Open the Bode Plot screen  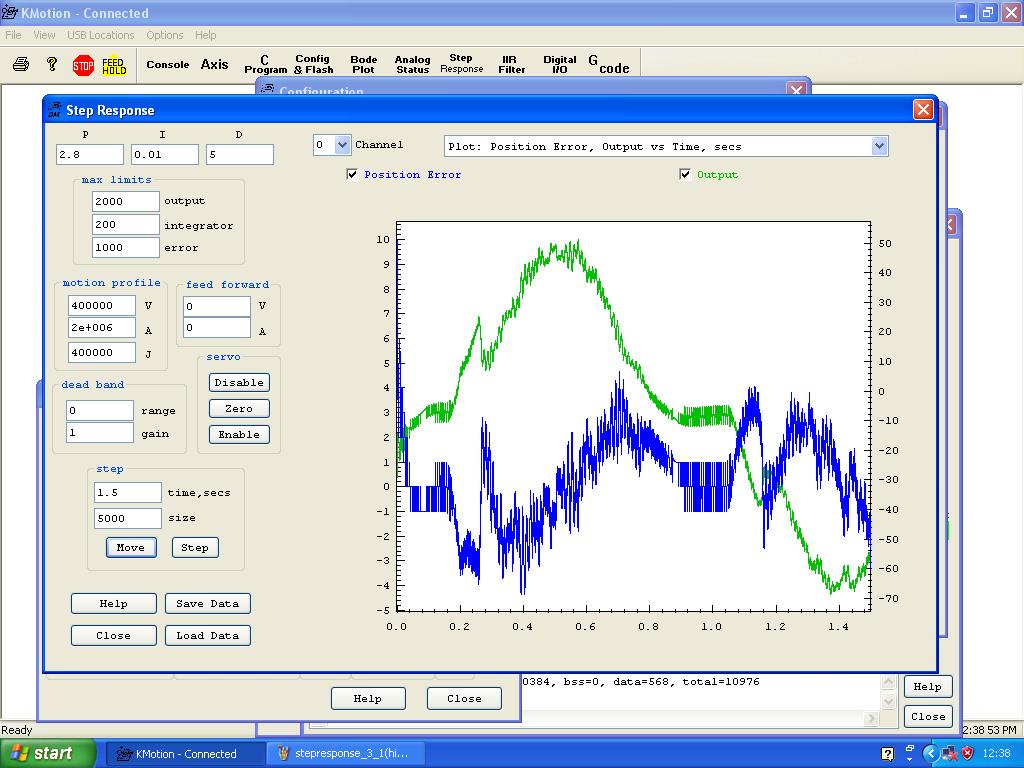(x=364, y=65)
